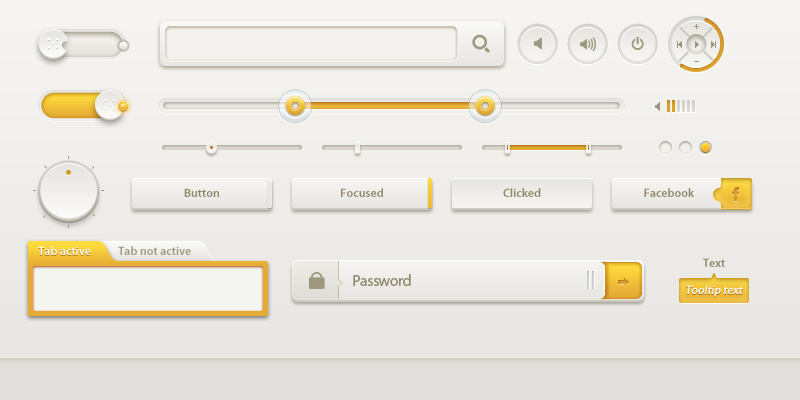Click the Password input field
This screenshot has height=400, width=800.
coord(460,282)
